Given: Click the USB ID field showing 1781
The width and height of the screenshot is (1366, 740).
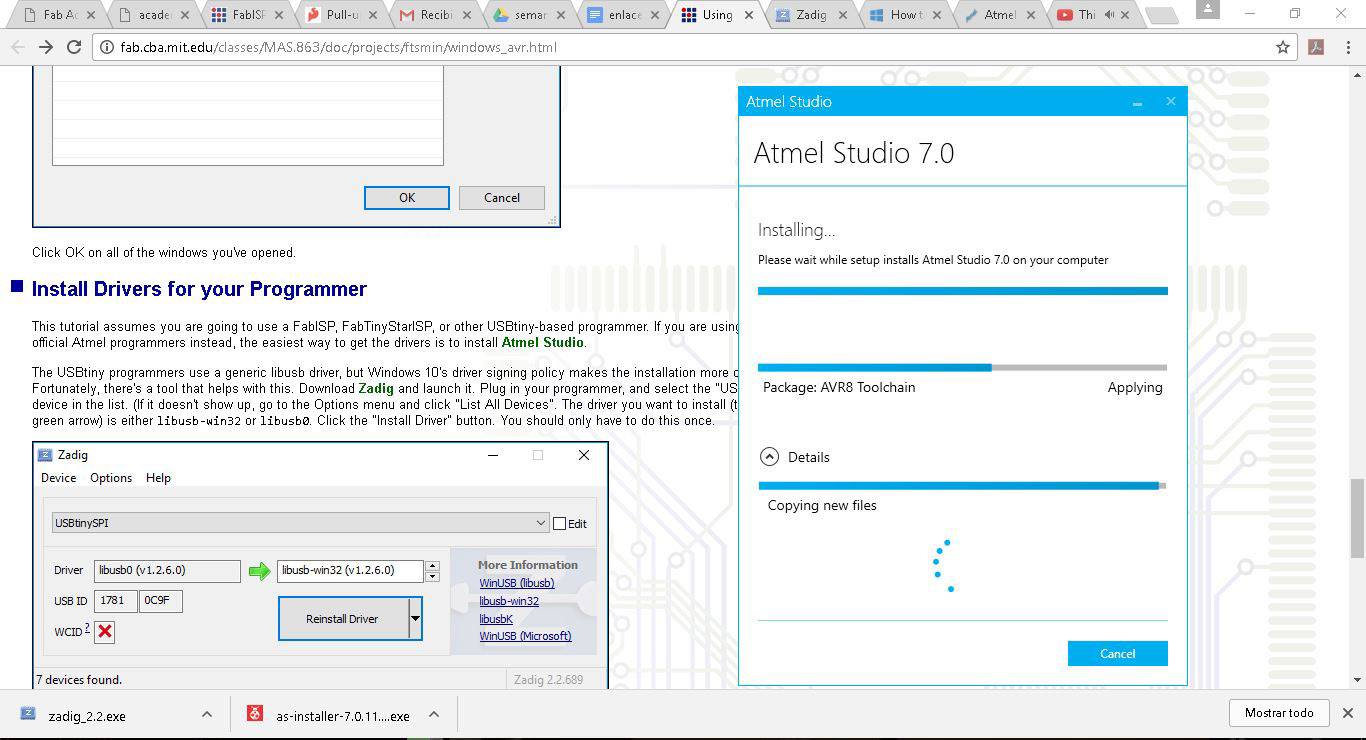Looking at the screenshot, I should [116, 601].
